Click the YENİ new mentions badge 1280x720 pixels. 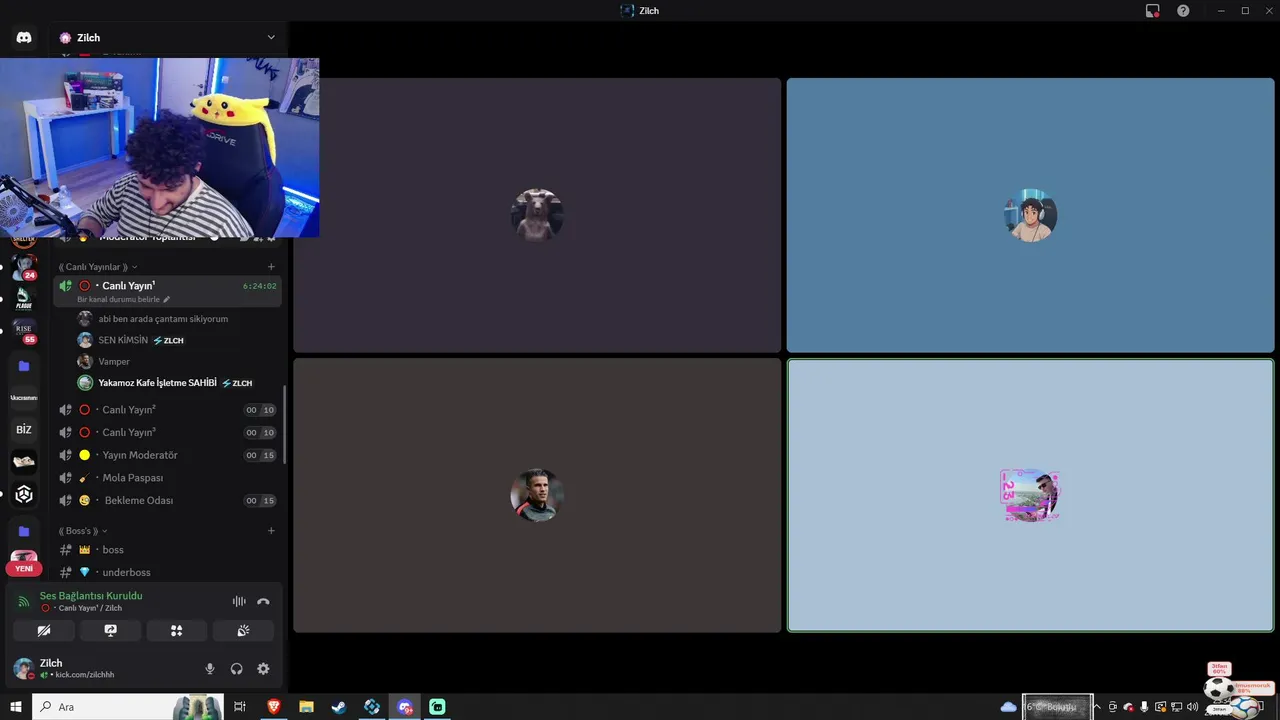click(x=24, y=568)
